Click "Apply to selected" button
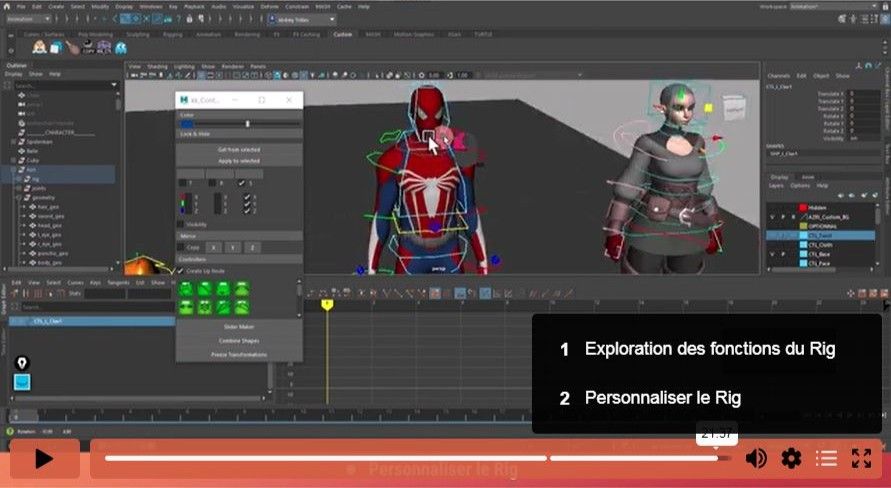This screenshot has width=891, height=488. click(x=239, y=161)
